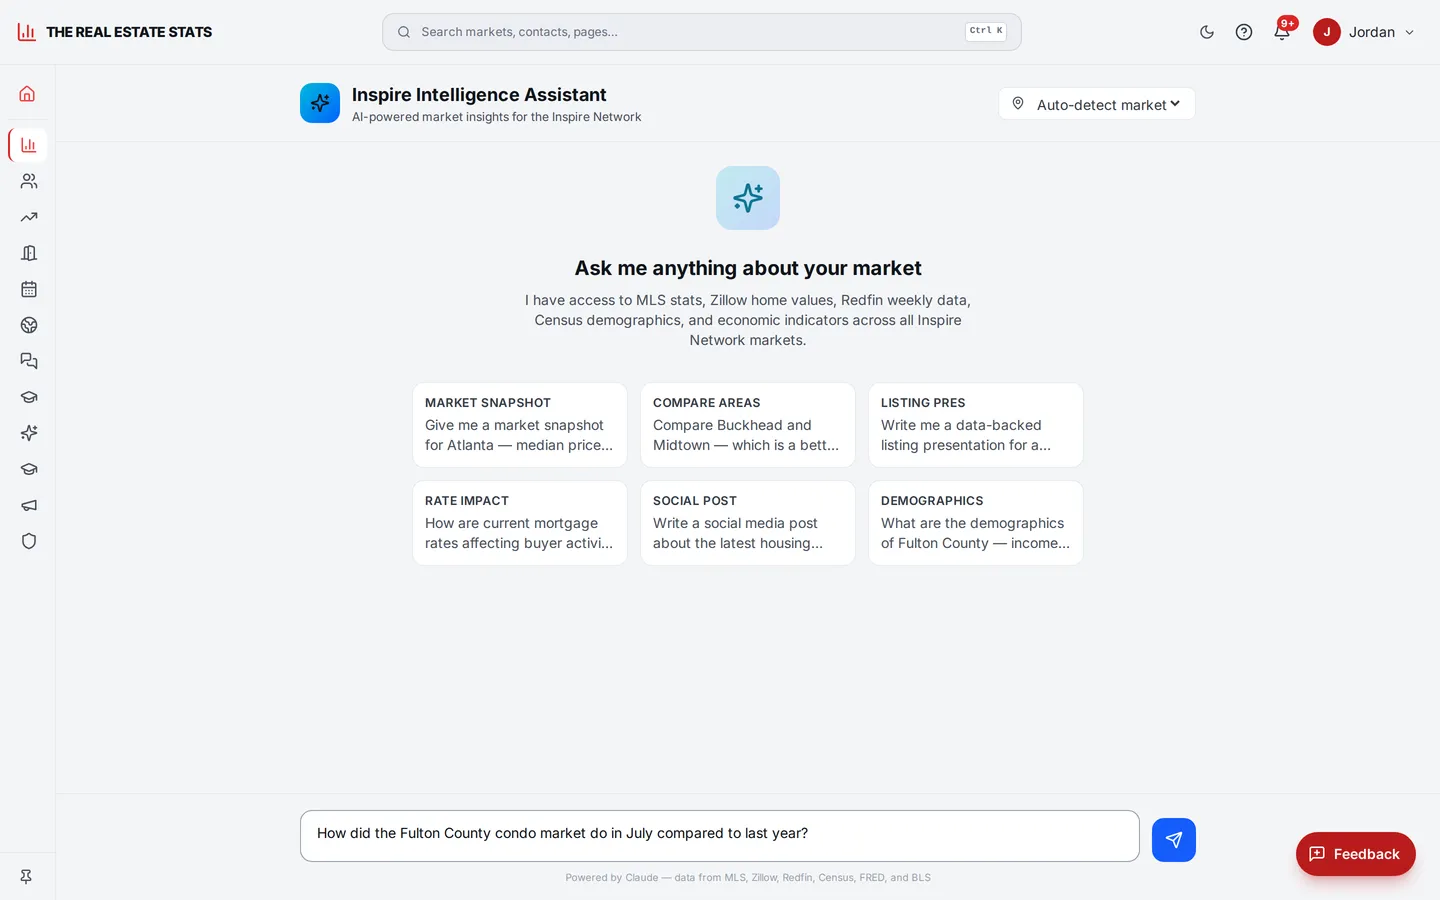Open the building sidebar icon
This screenshot has width=1440, height=900.
[29, 253]
